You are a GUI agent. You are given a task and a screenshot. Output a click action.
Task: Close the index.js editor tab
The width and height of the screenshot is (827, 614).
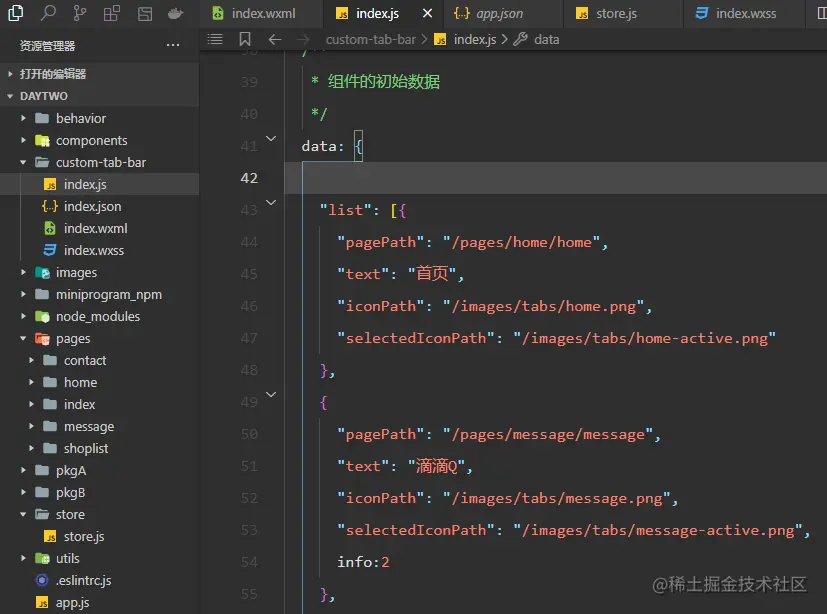[428, 14]
